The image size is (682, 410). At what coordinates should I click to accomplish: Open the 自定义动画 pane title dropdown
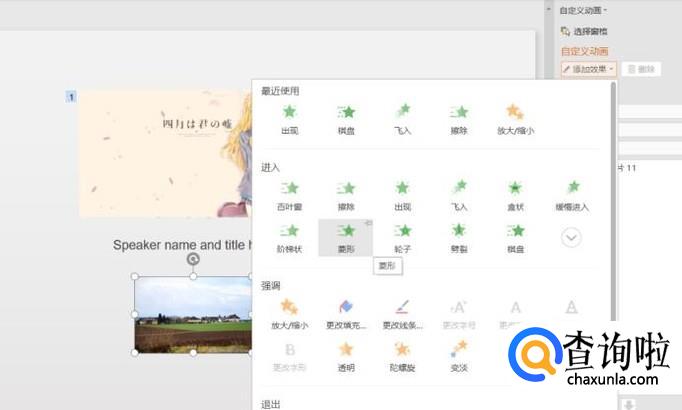click(583, 10)
